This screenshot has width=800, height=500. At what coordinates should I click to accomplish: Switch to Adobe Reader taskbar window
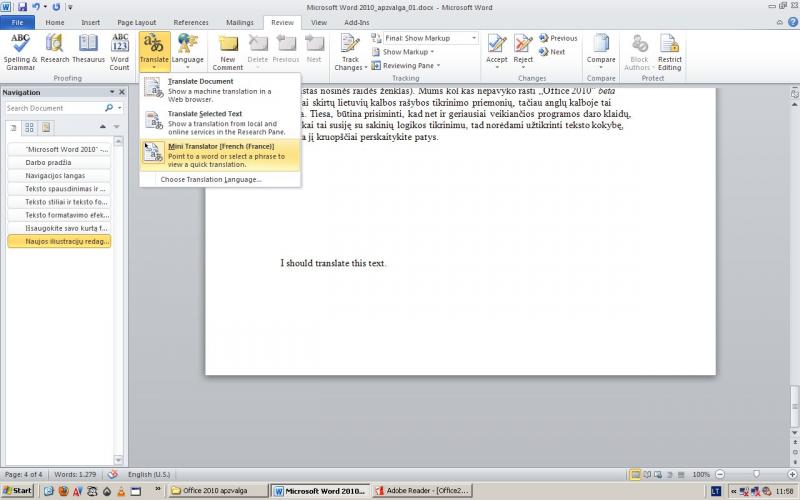(x=422, y=491)
